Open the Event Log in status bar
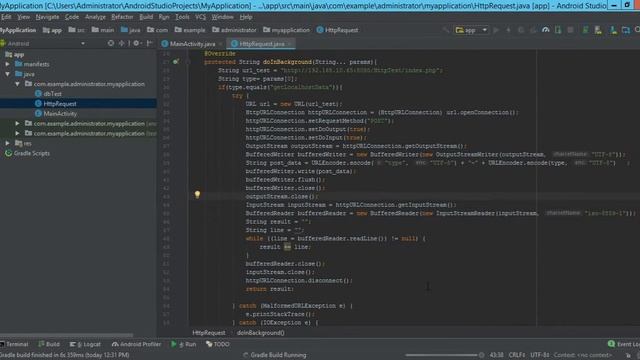This screenshot has width=640, height=360. 623,344
